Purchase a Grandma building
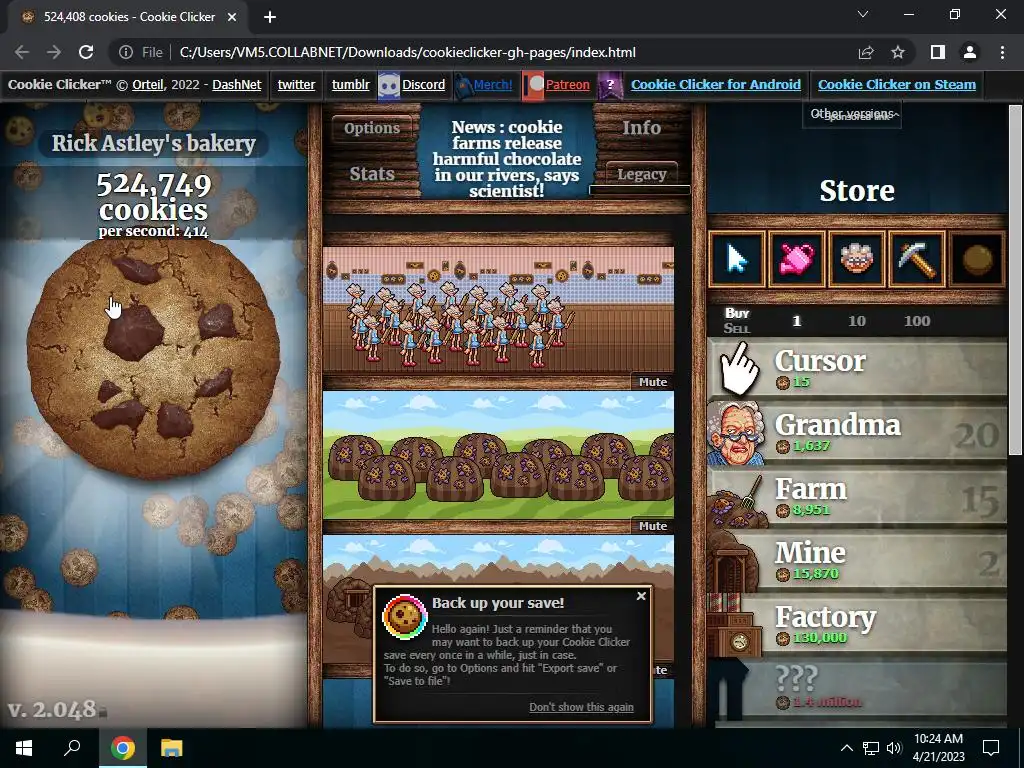Image resolution: width=1024 pixels, height=768 pixels. (857, 432)
